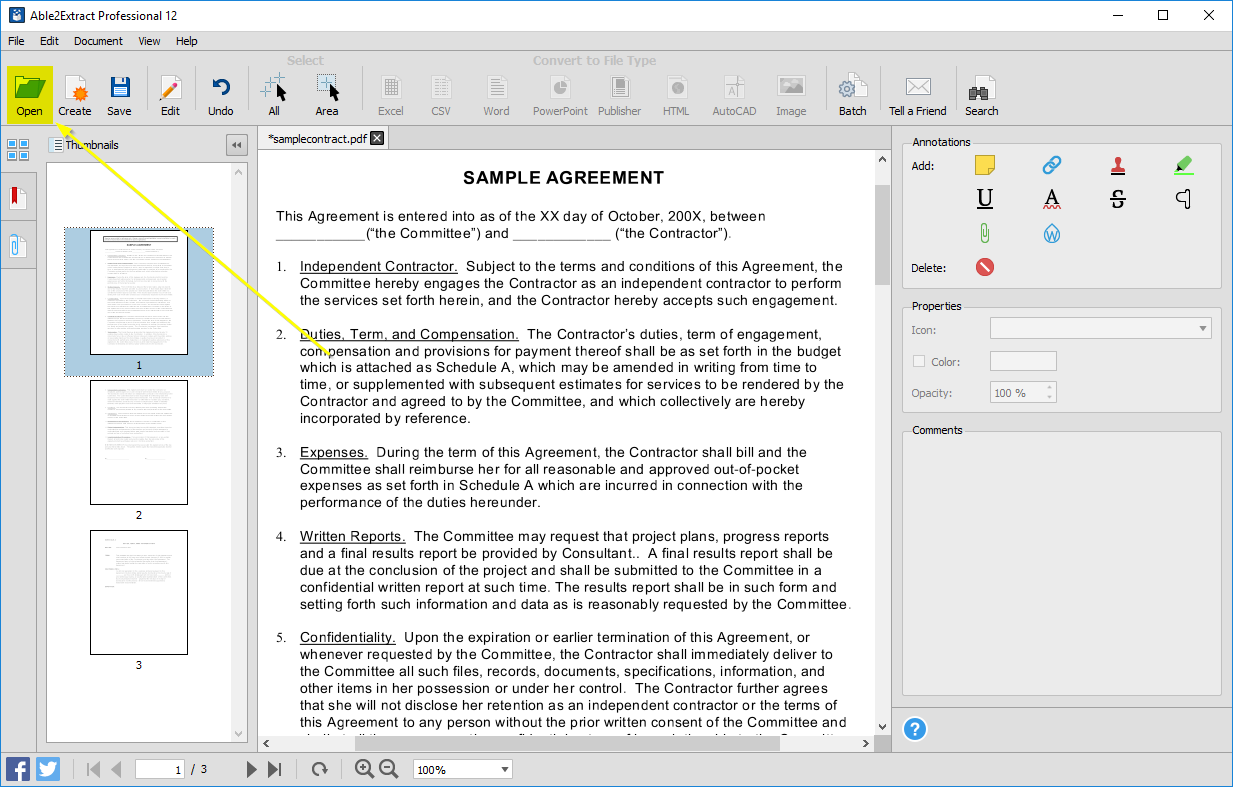This screenshot has width=1233, height=787.
Task: Convert to CSV icon
Action: (441, 95)
